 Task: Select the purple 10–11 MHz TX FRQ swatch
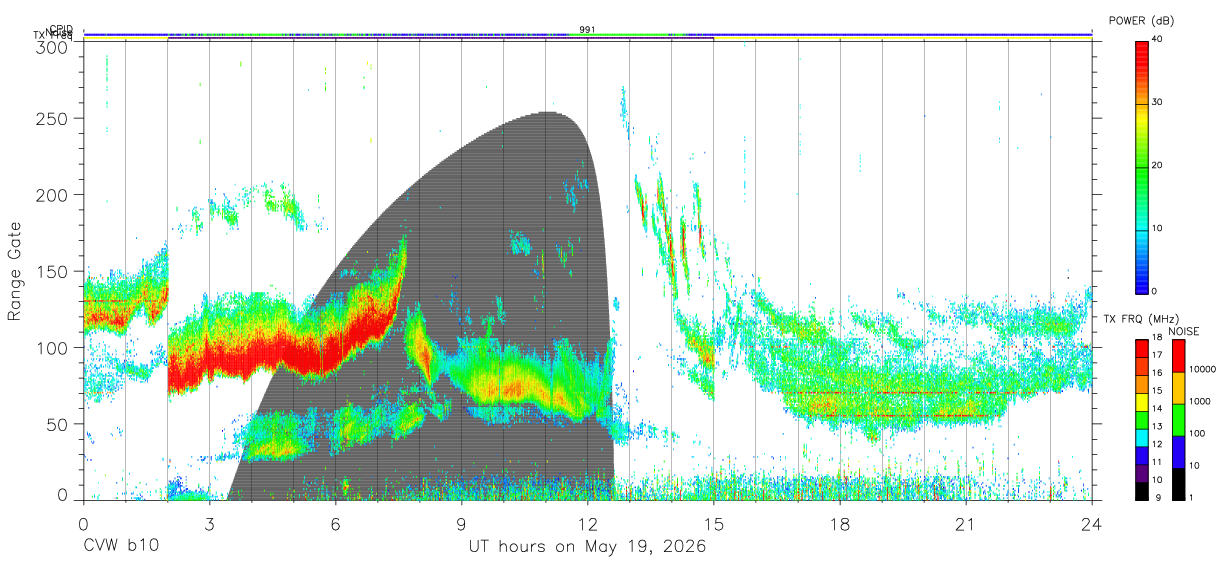(1141, 472)
